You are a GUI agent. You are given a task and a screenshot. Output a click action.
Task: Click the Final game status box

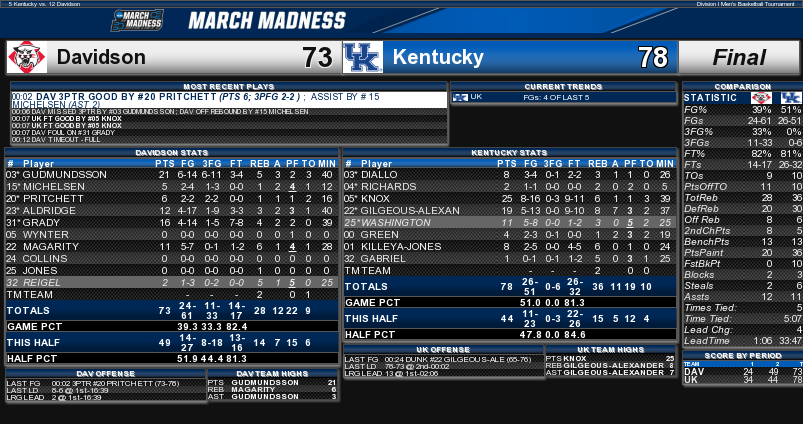738,57
